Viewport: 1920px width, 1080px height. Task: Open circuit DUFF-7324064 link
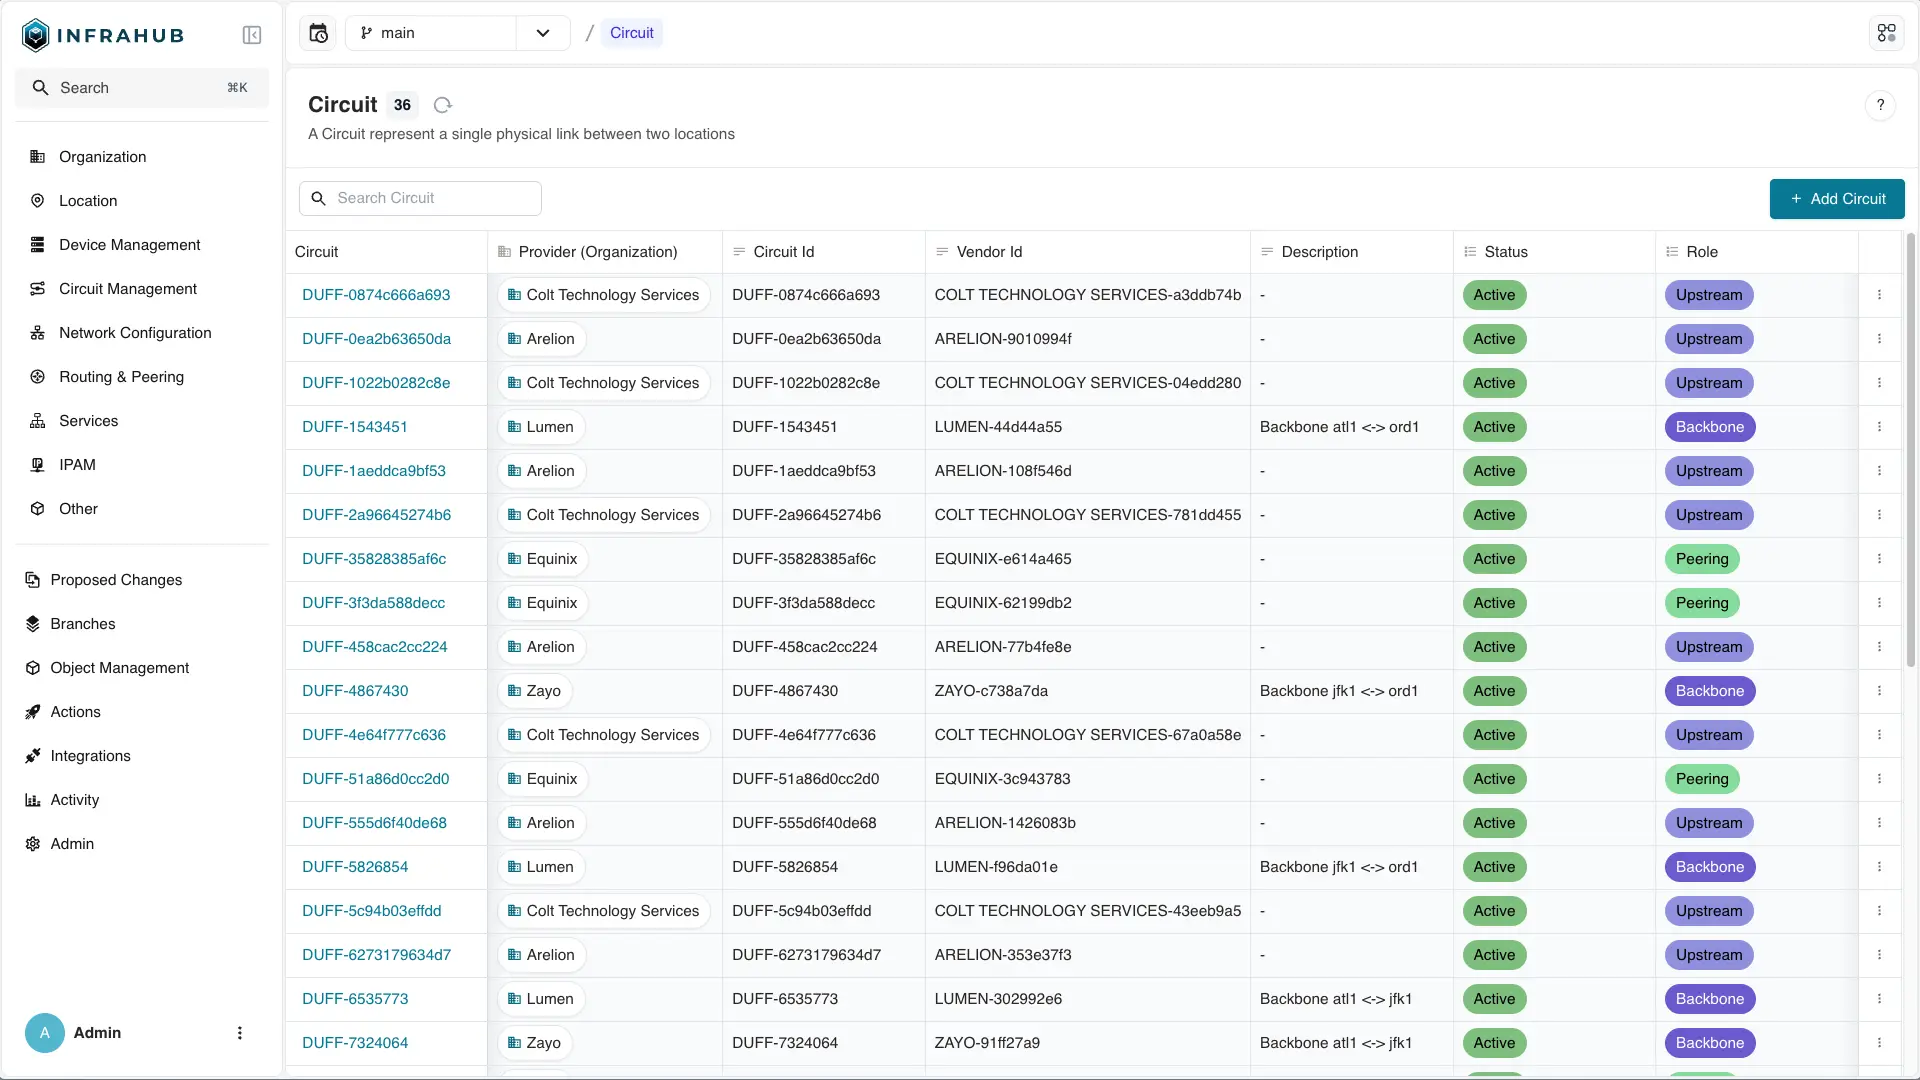[x=355, y=1043]
